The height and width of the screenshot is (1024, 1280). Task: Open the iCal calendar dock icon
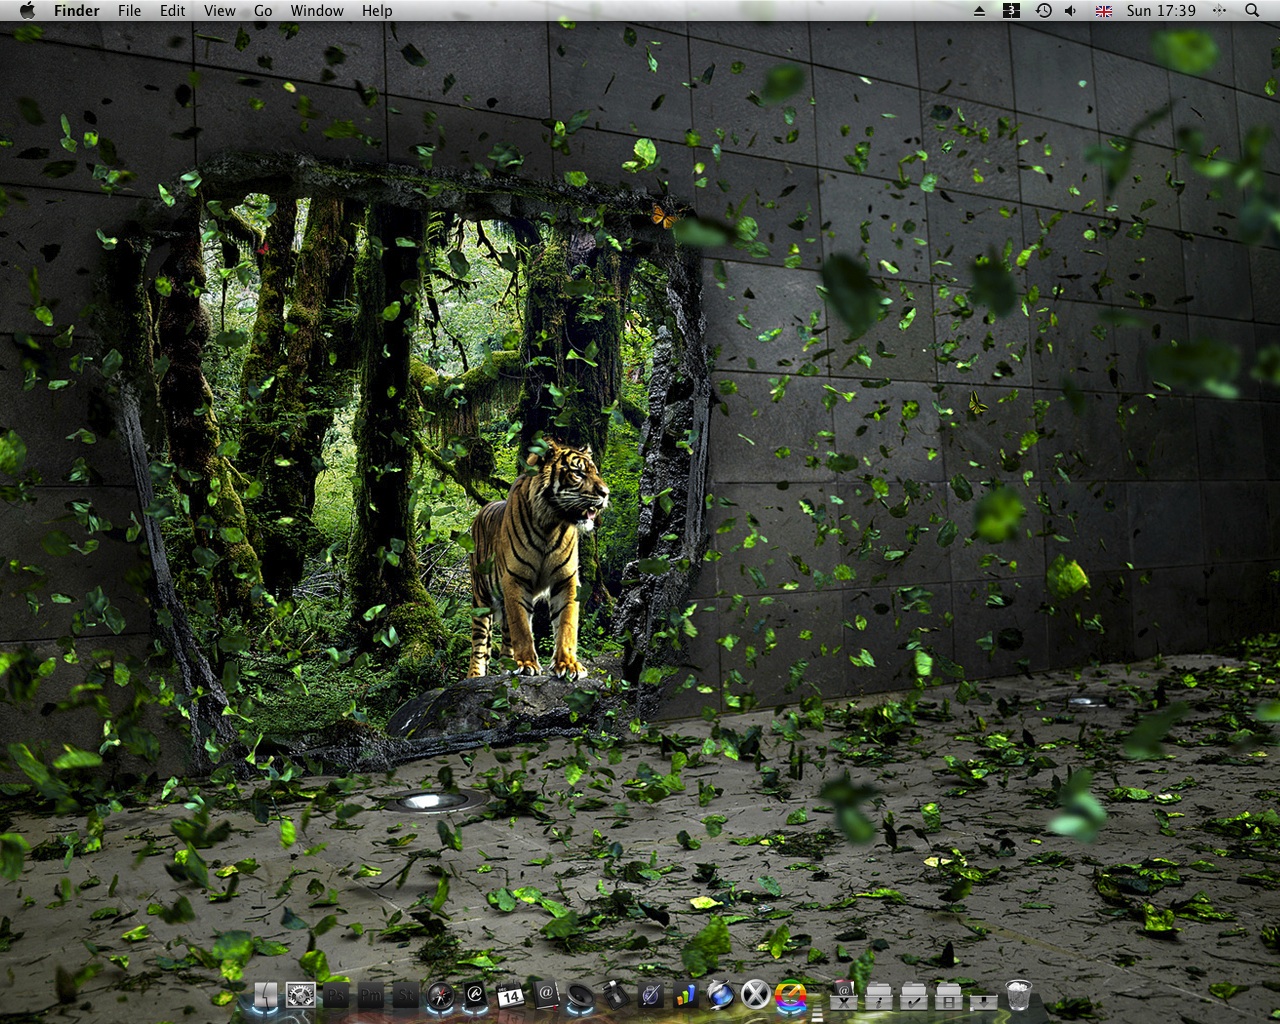(511, 996)
